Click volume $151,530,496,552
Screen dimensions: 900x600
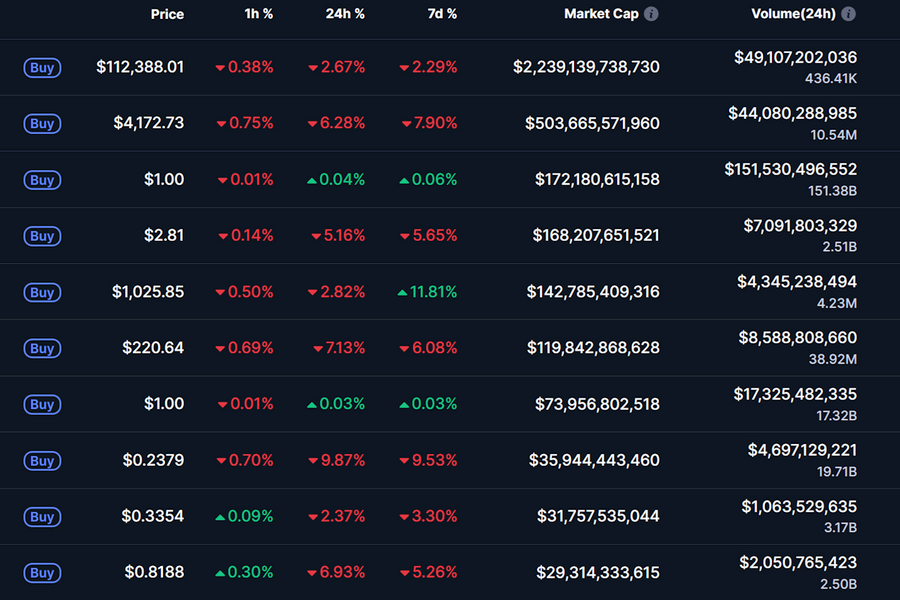790,169
